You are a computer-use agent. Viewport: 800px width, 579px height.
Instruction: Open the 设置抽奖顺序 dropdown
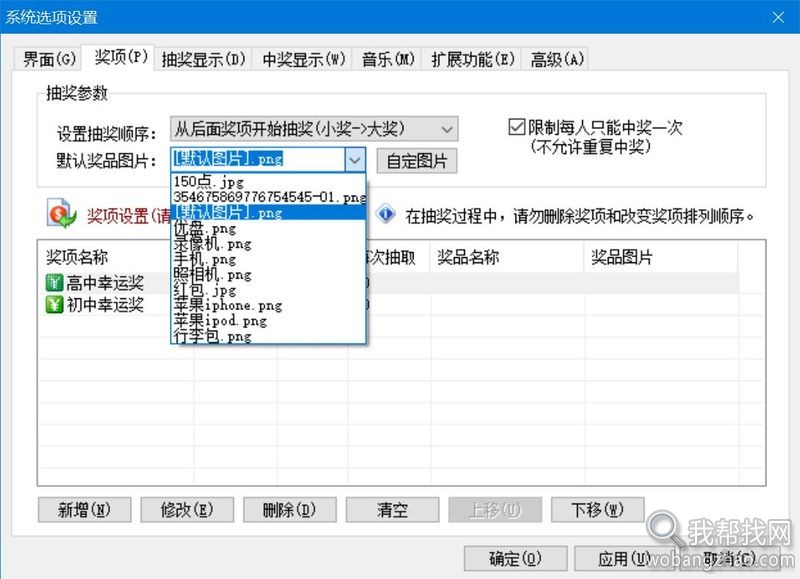(444, 128)
